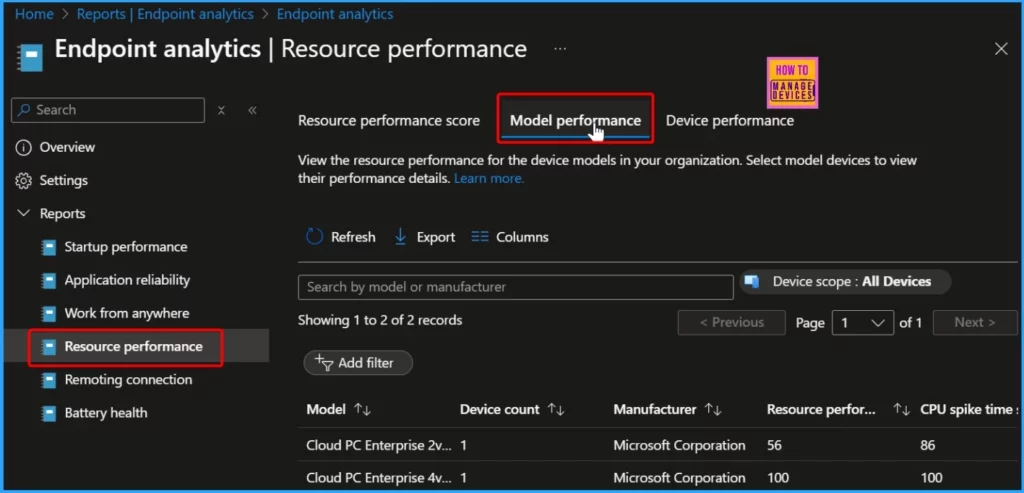Click the Overview info icon
Screen dimensions: 1024x493
(24, 148)
